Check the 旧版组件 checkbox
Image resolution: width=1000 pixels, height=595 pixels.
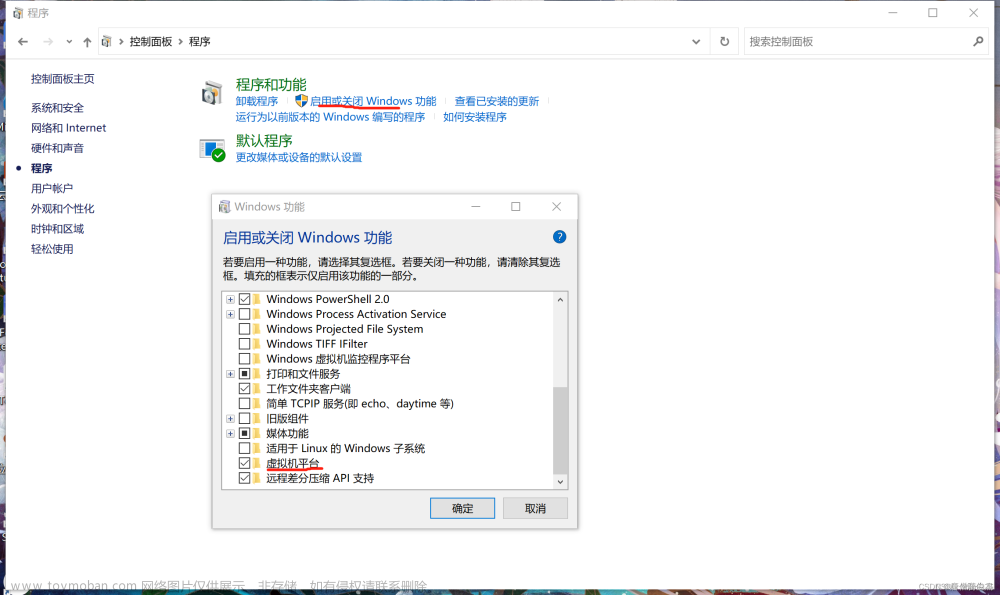coord(244,418)
